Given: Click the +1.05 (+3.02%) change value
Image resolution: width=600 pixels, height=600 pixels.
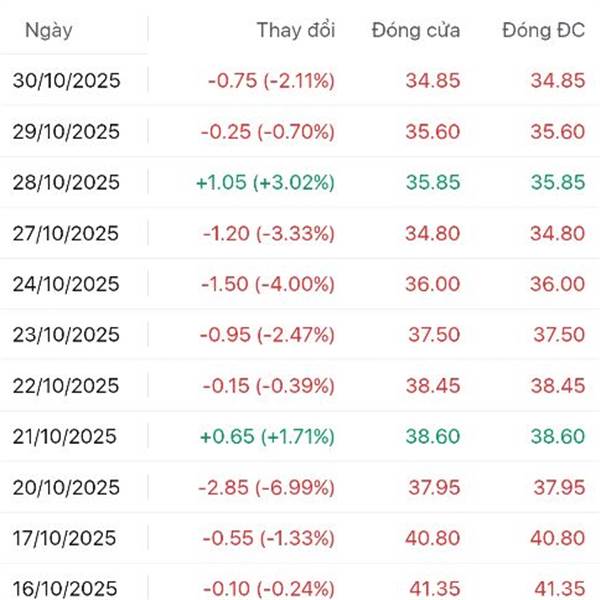Looking at the screenshot, I should 268,183.
